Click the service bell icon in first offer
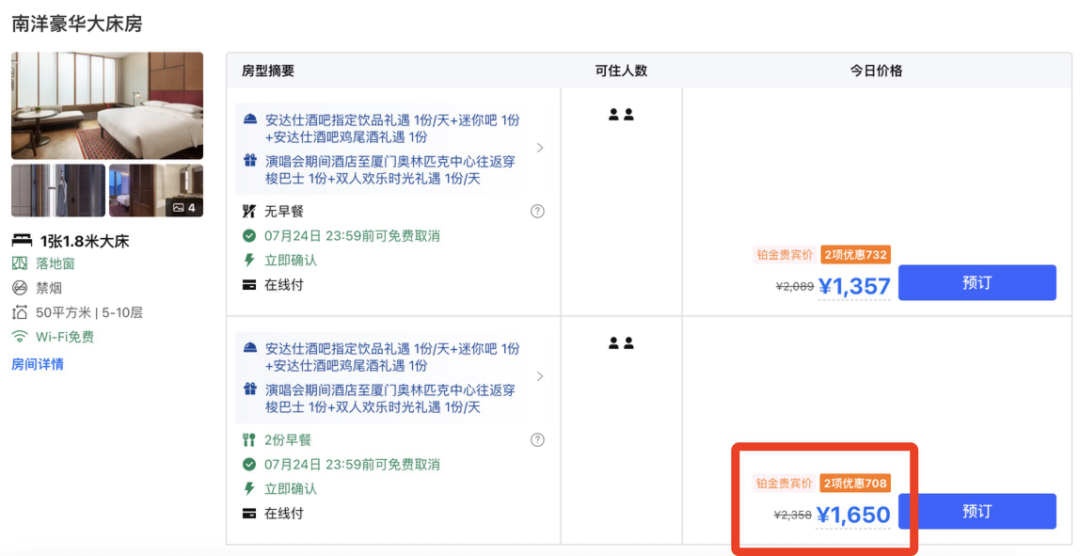 click(x=250, y=119)
